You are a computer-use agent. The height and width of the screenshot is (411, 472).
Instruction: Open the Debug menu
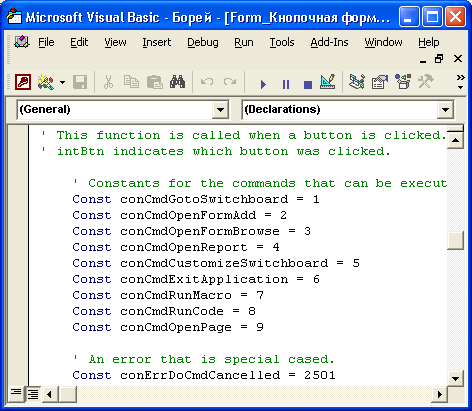point(203,42)
